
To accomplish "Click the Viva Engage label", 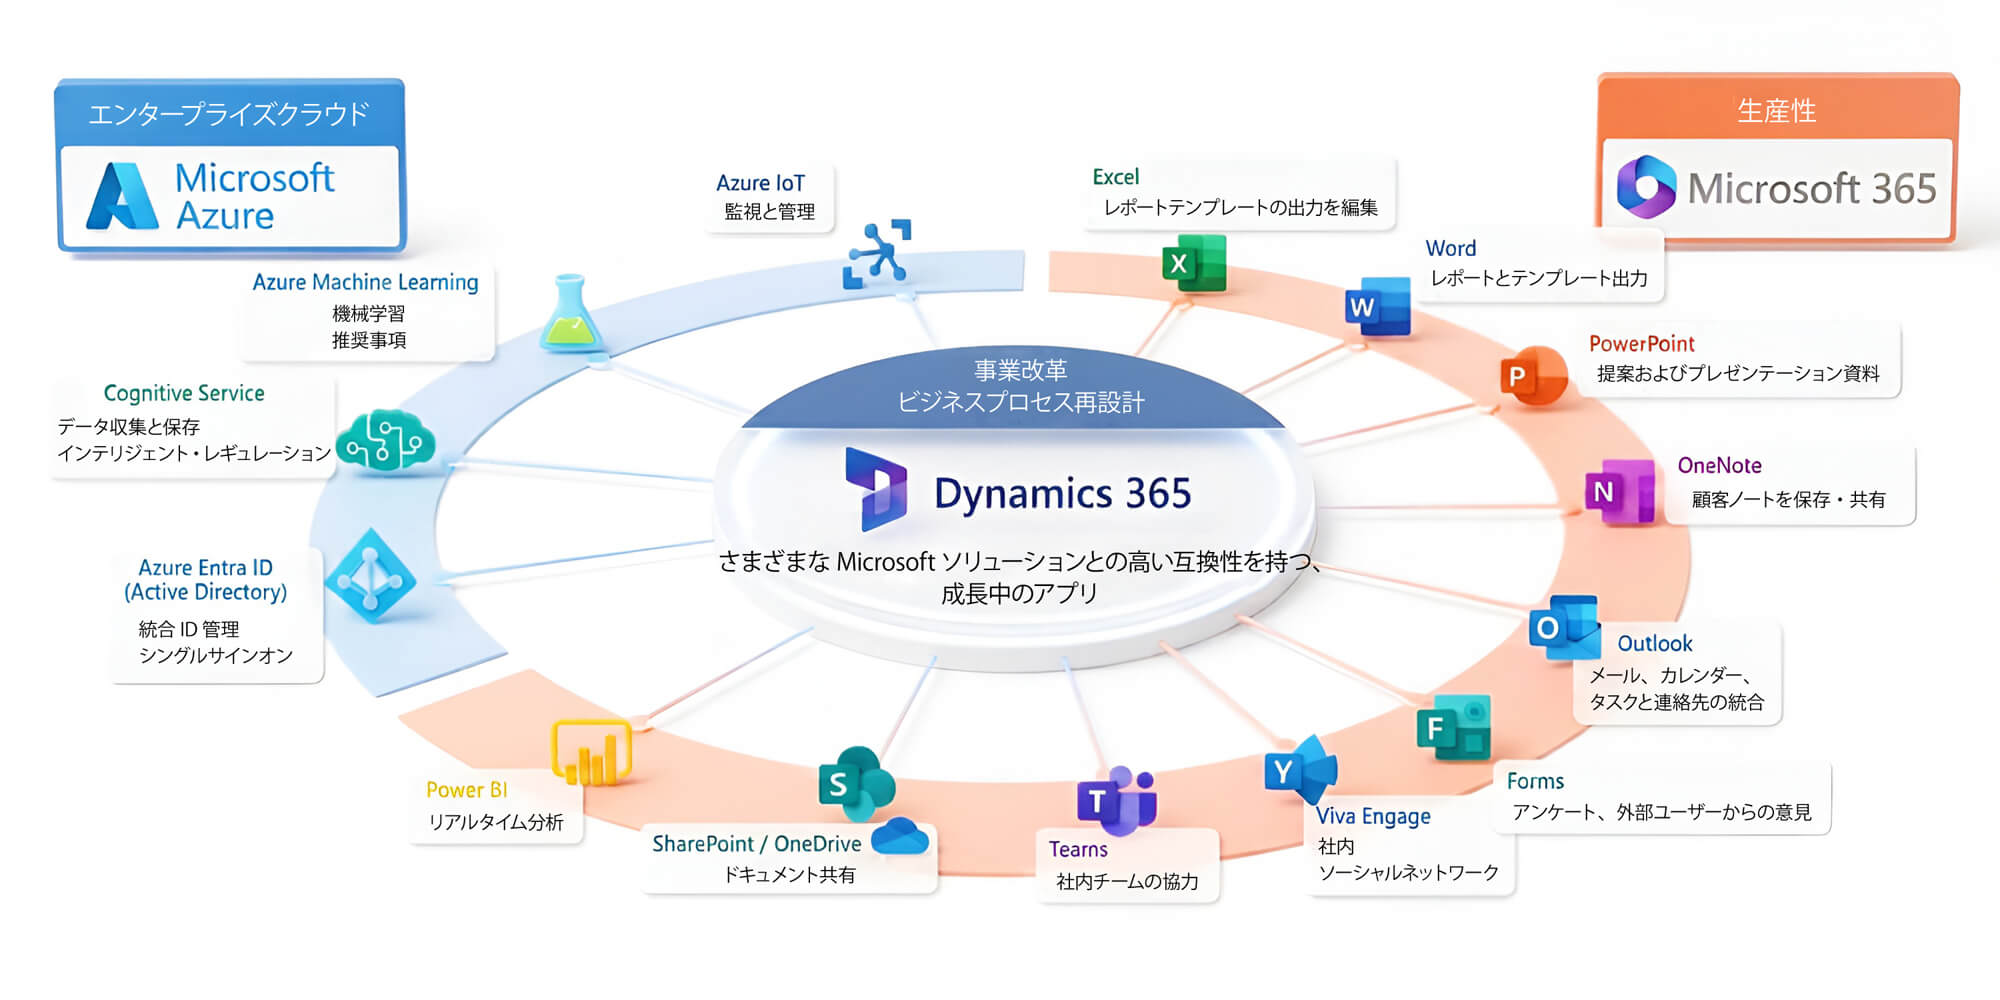I will 1373,816.
